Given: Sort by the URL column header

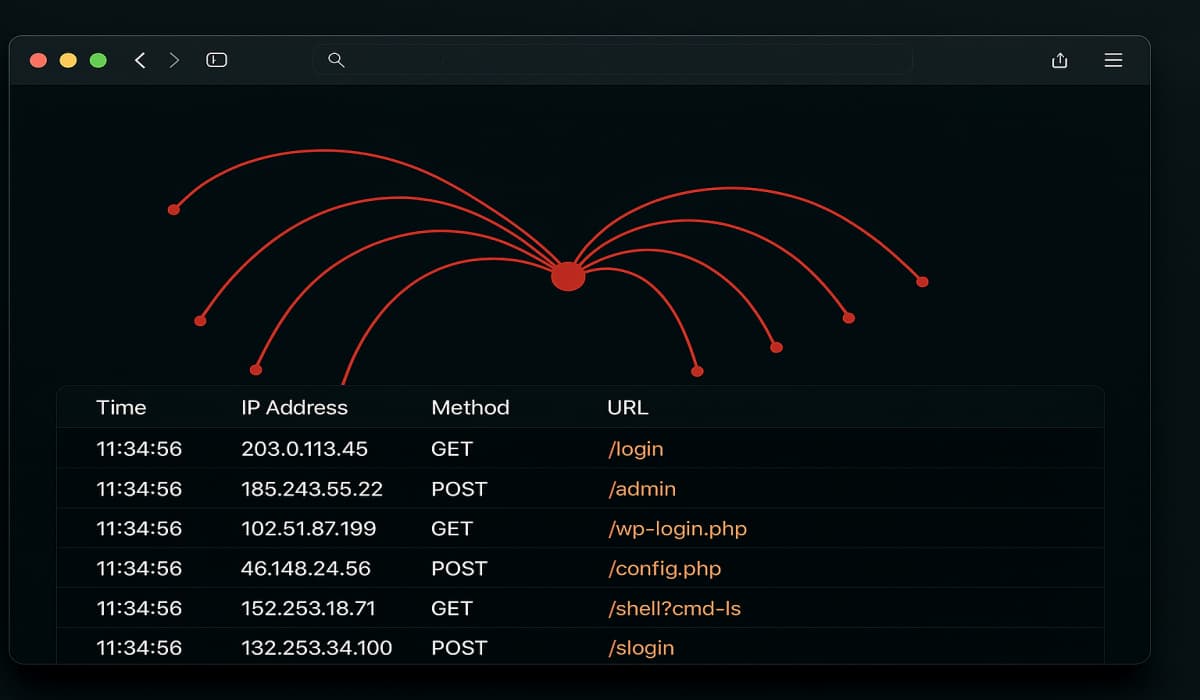Looking at the screenshot, I should (x=627, y=407).
